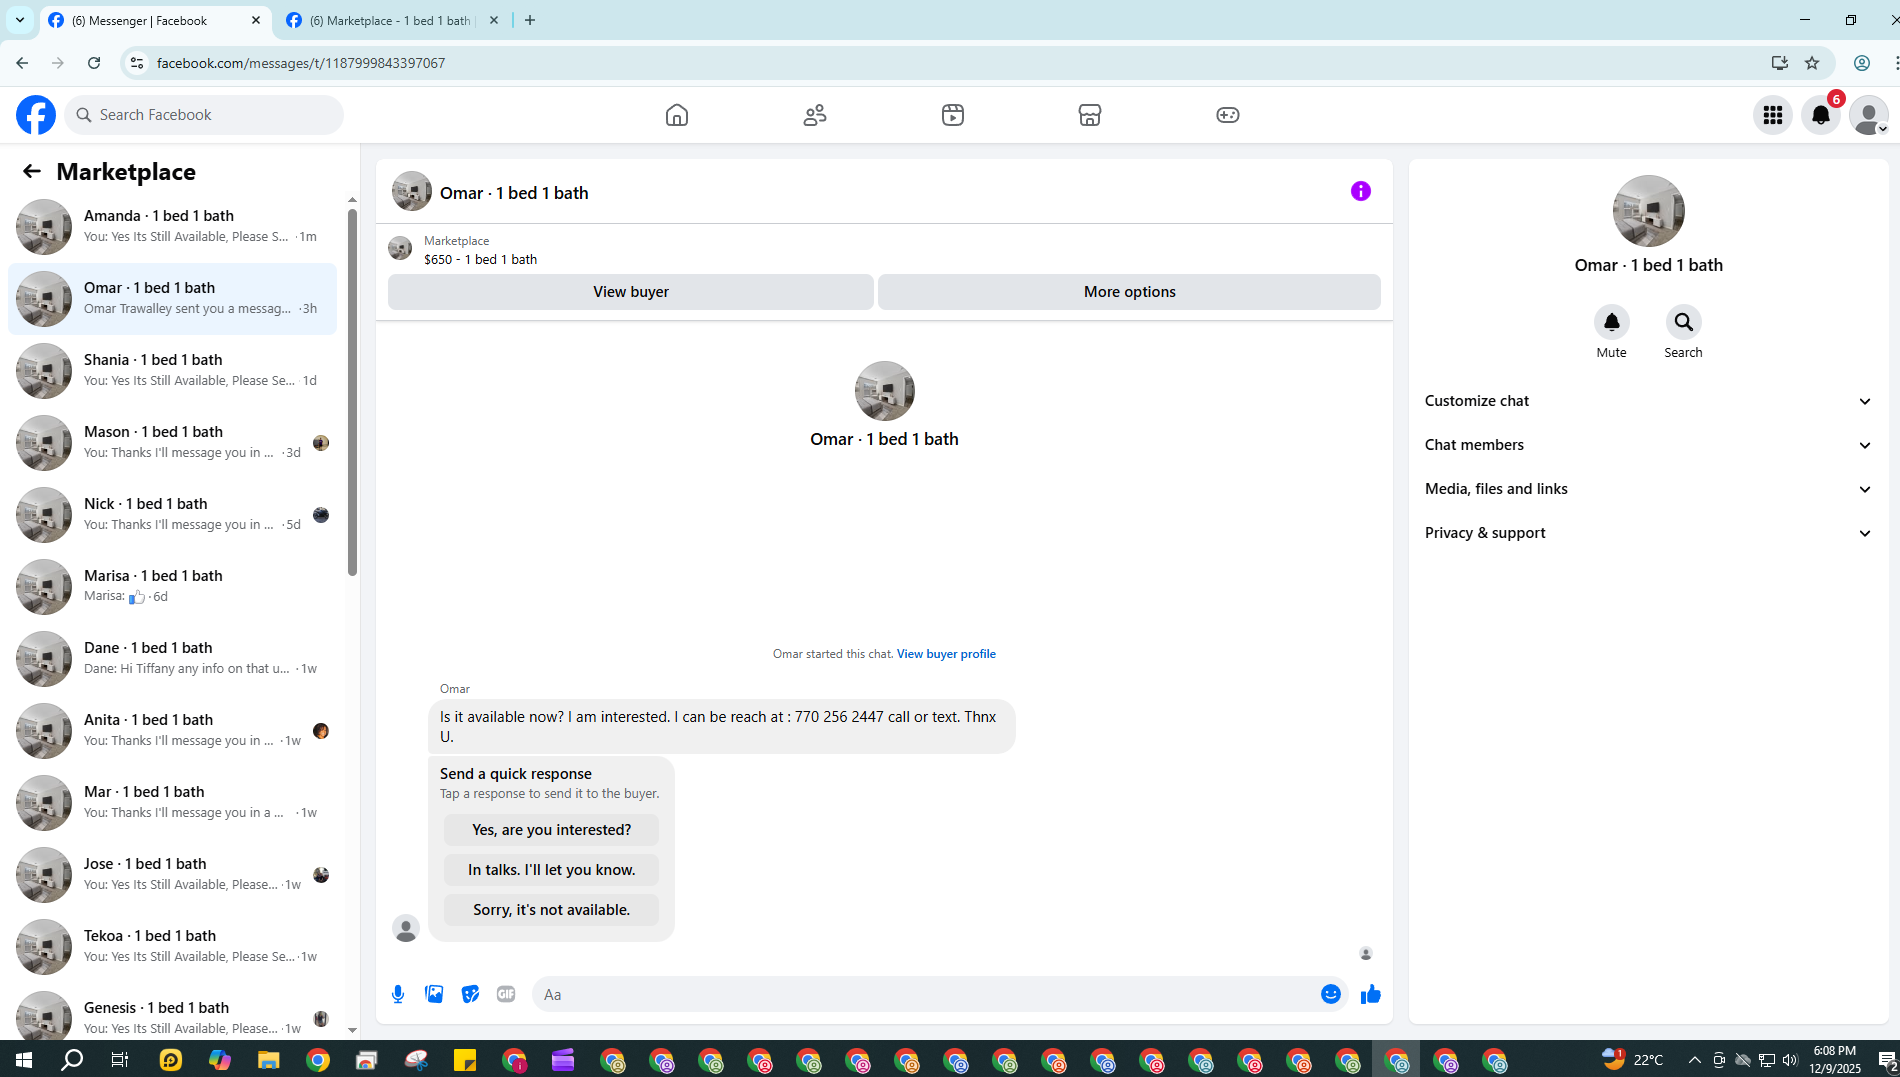Open the Marketplace storefront icon
The width and height of the screenshot is (1900, 1077).
(1090, 115)
